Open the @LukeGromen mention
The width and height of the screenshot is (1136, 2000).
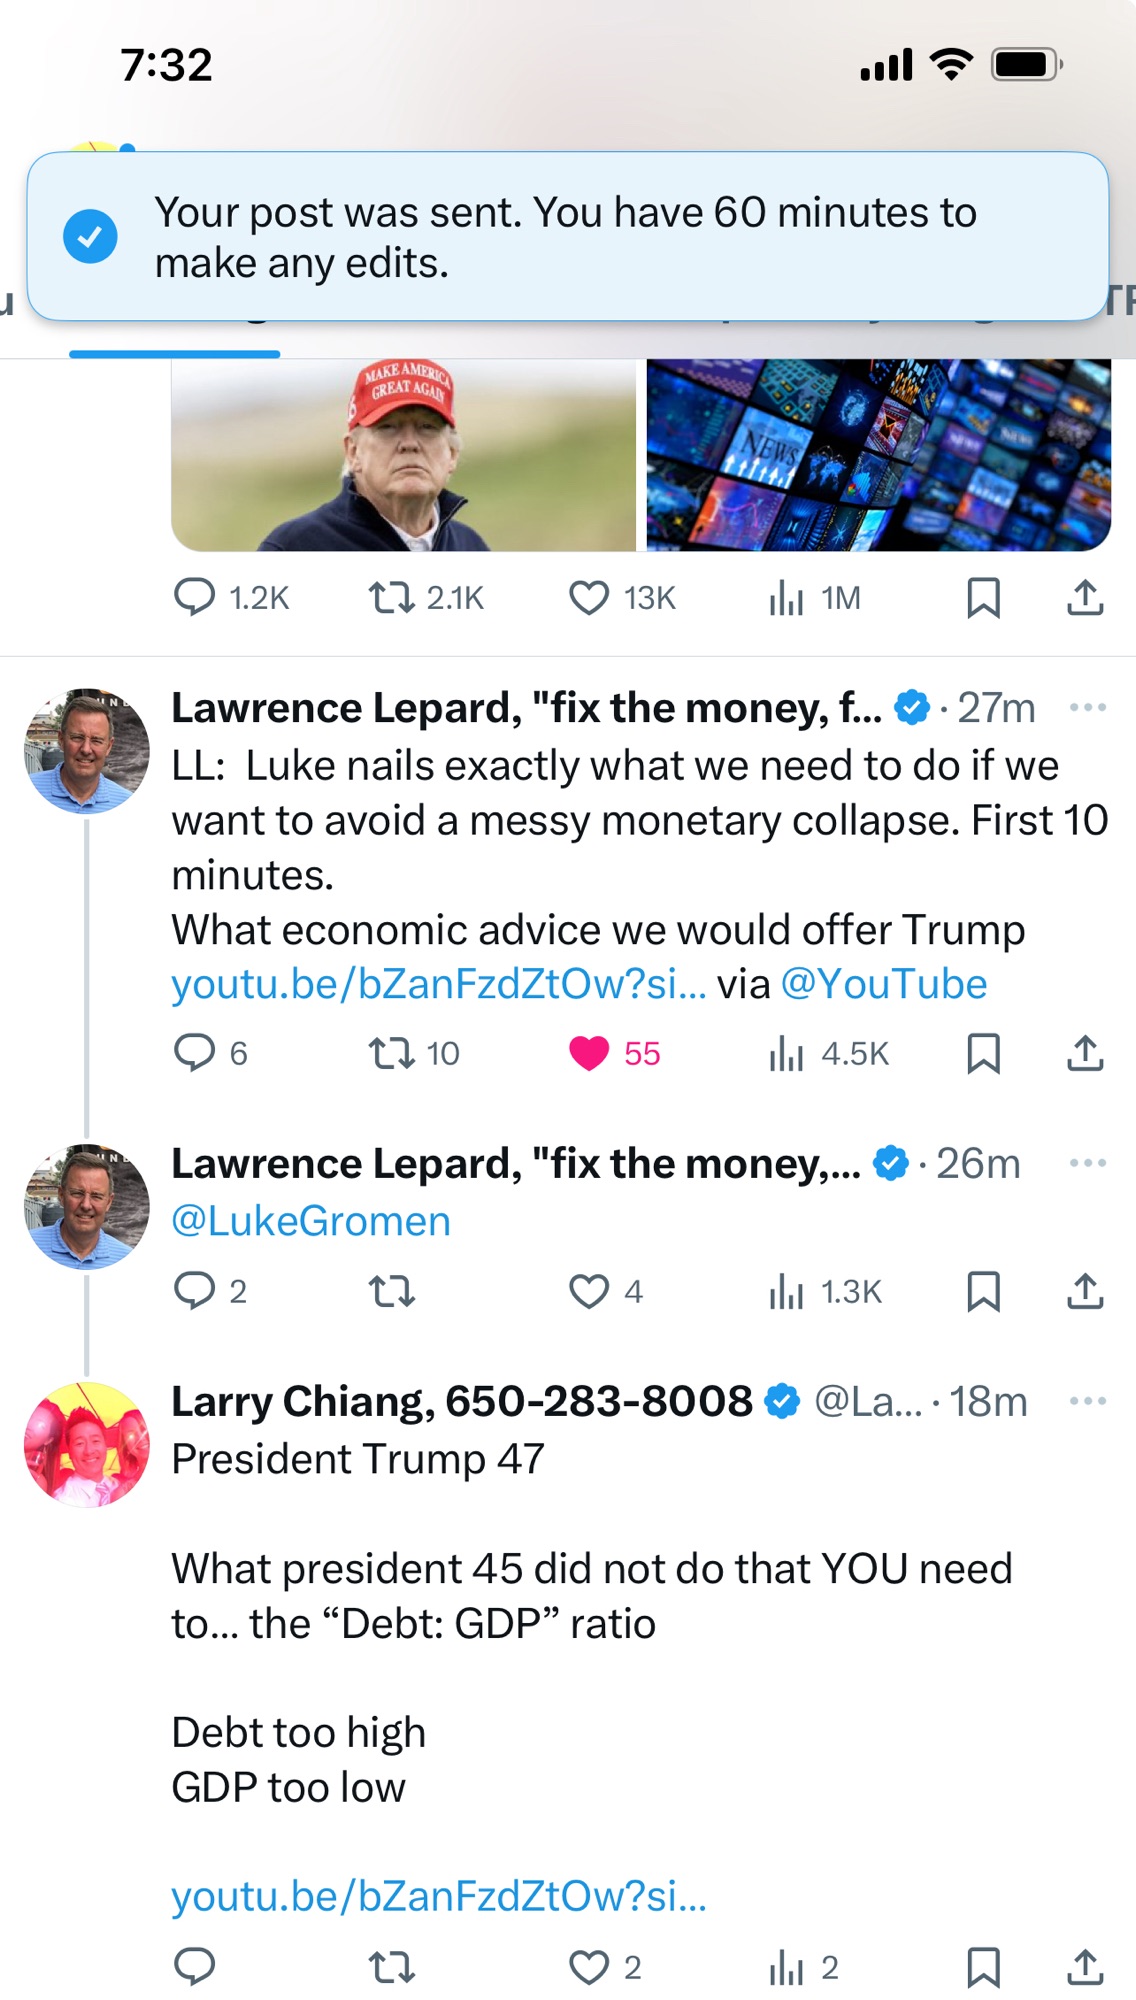311,1221
